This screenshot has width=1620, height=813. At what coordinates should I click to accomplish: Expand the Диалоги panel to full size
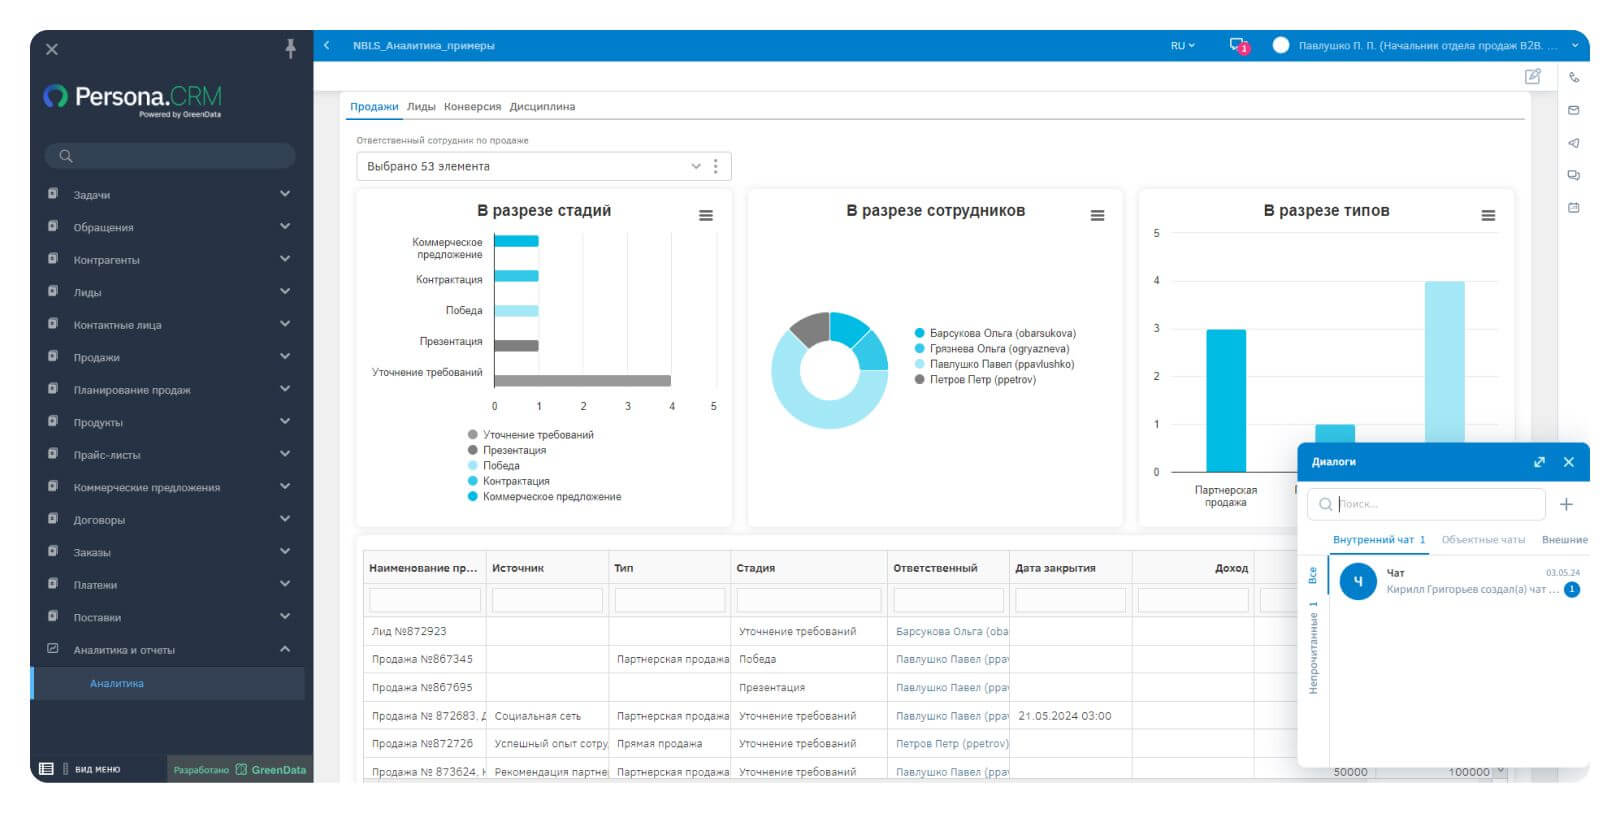click(1539, 462)
